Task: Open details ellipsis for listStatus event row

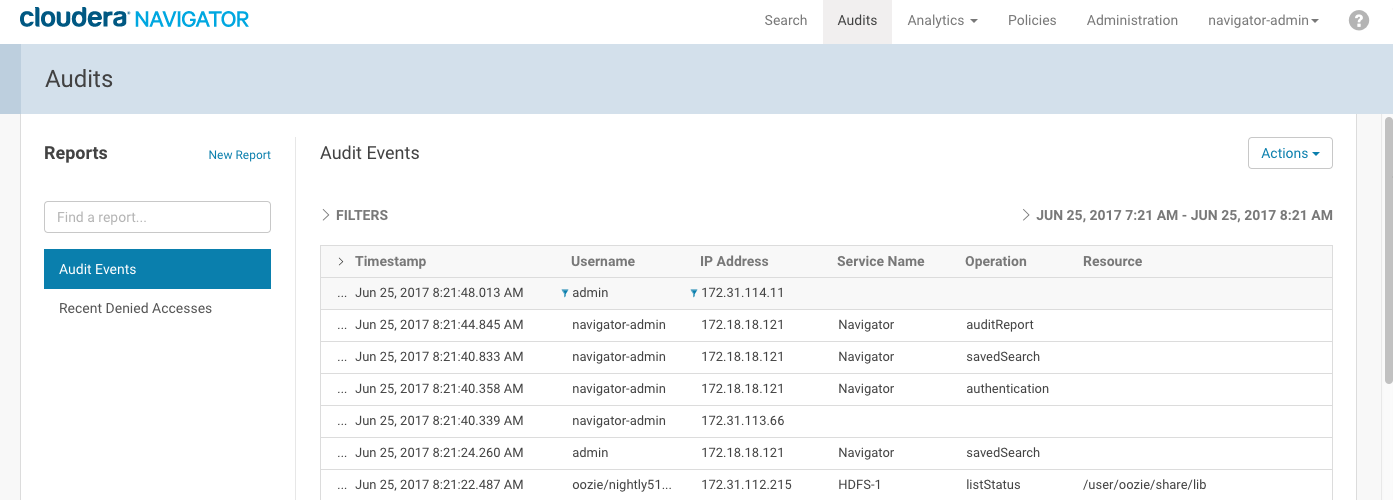Action: point(342,485)
